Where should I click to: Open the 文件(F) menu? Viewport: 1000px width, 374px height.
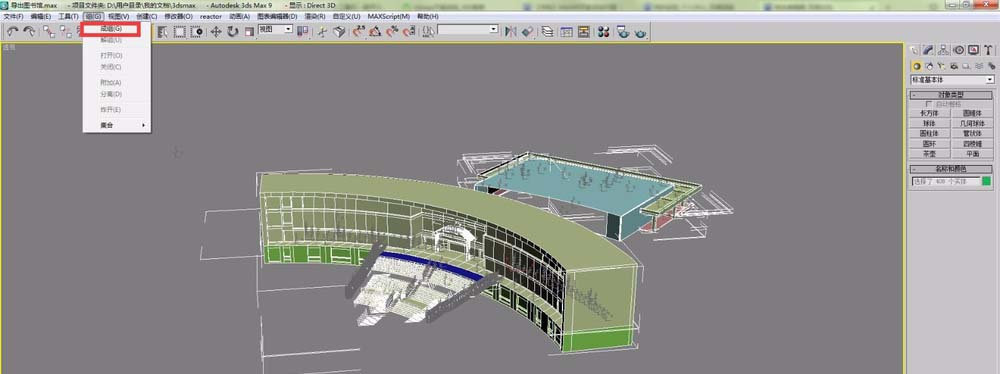pyautogui.click(x=13, y=16)
